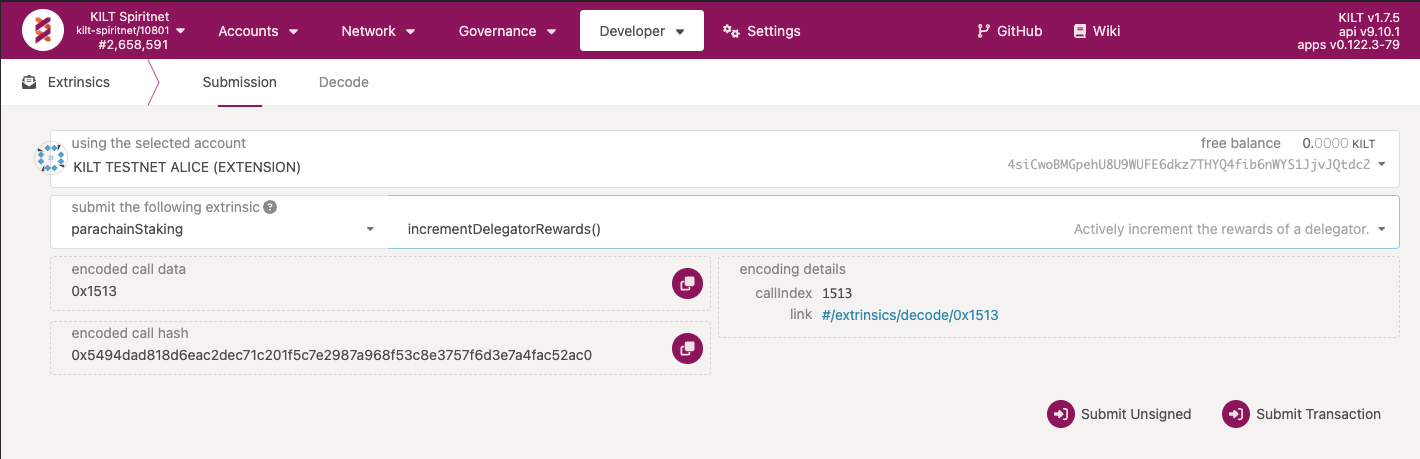The height and width of the screenshot is (459, 1420).
Task: Copy the encoded call hash
Action: click(687, 348)
